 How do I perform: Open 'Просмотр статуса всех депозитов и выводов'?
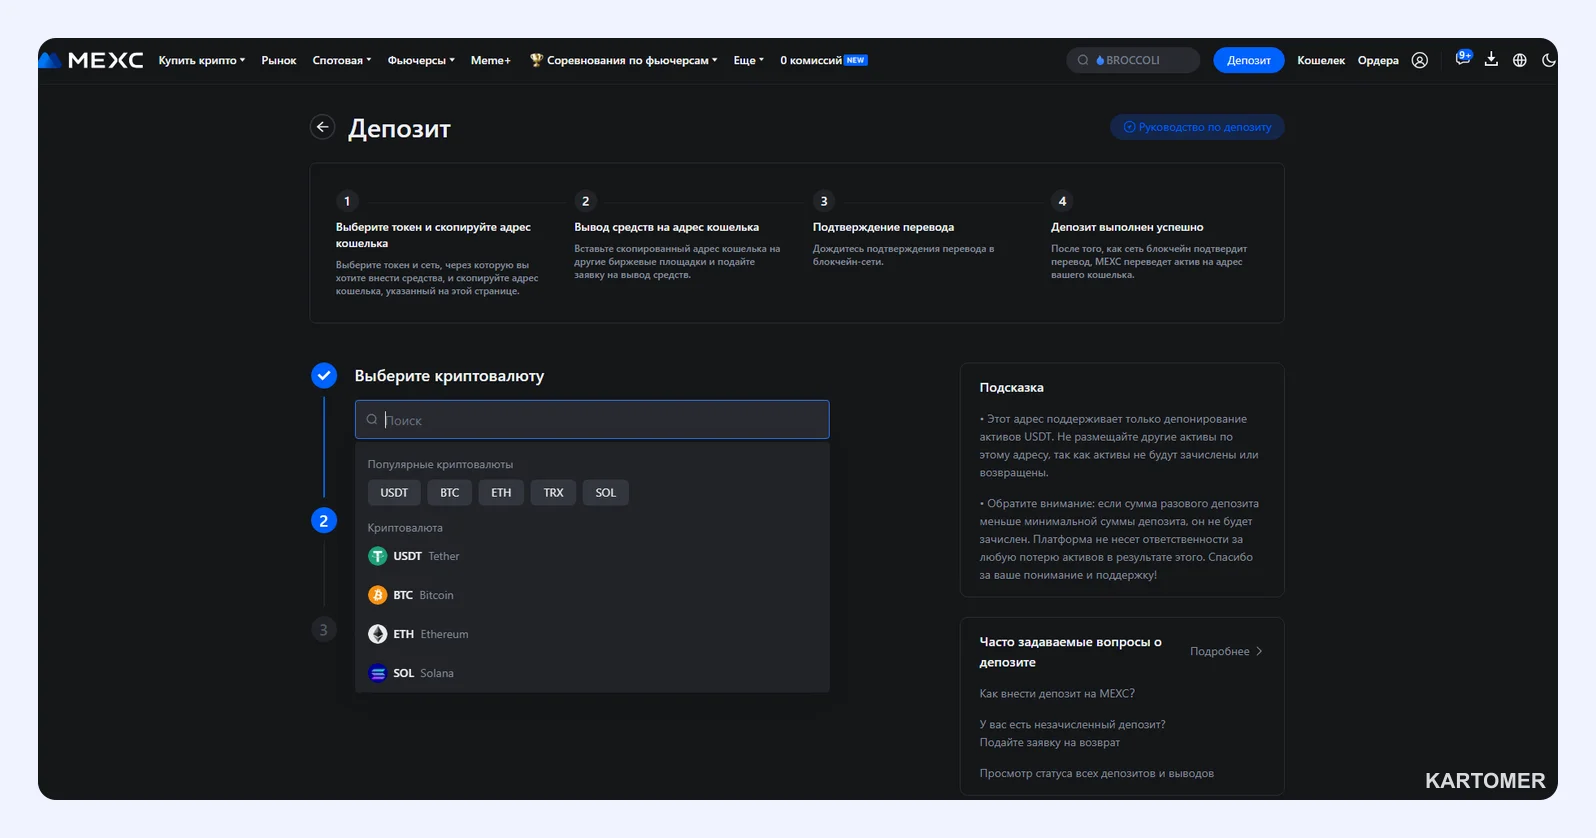1096,773
